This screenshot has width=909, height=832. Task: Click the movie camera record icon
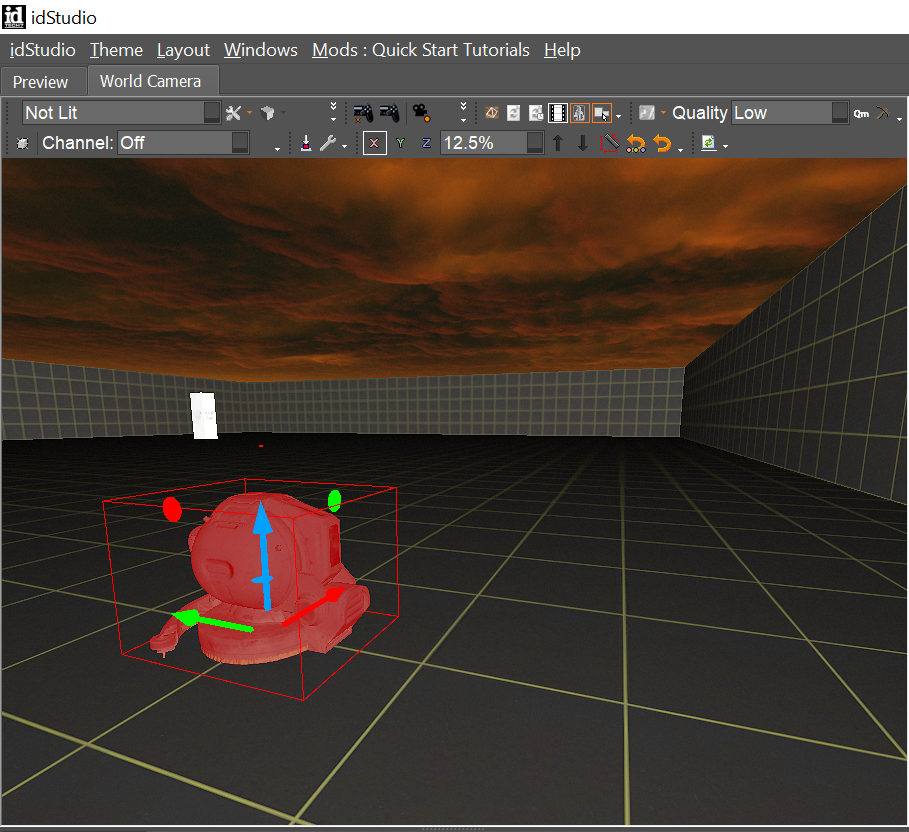421,113
